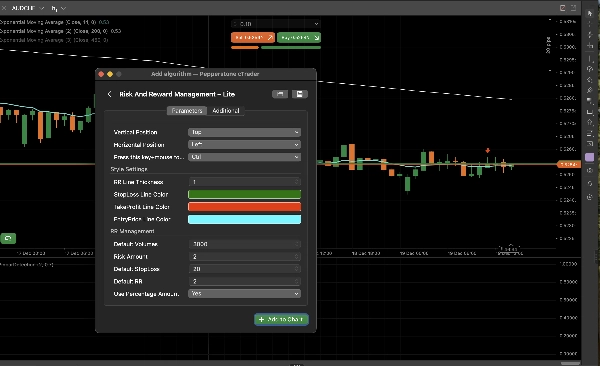The image size is (600, 366).
Task: Open the TakeProfit Line Color red swatch
Action: (x=244, y=207)
